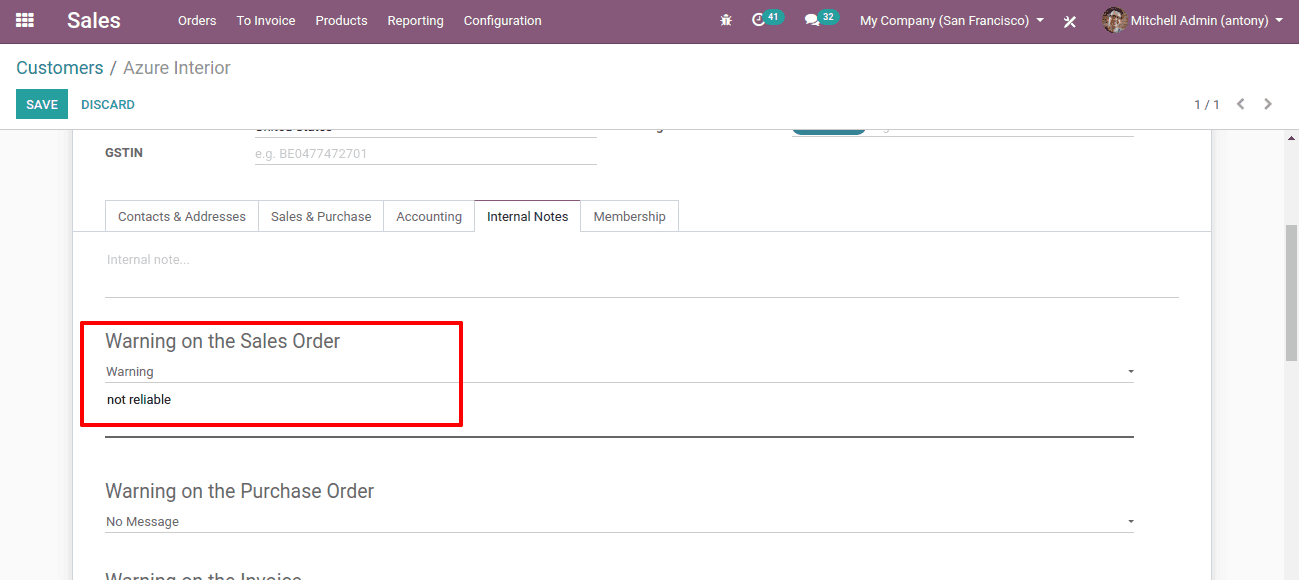Click the debug bug icon

(726, 20)
